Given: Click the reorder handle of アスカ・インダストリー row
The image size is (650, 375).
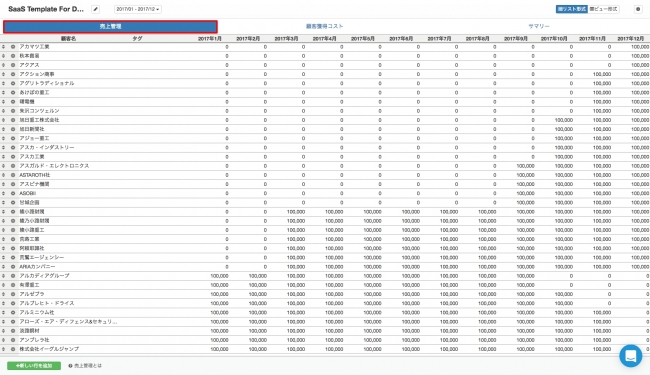Looking at the screenshot, I should [x=4, y=148].
